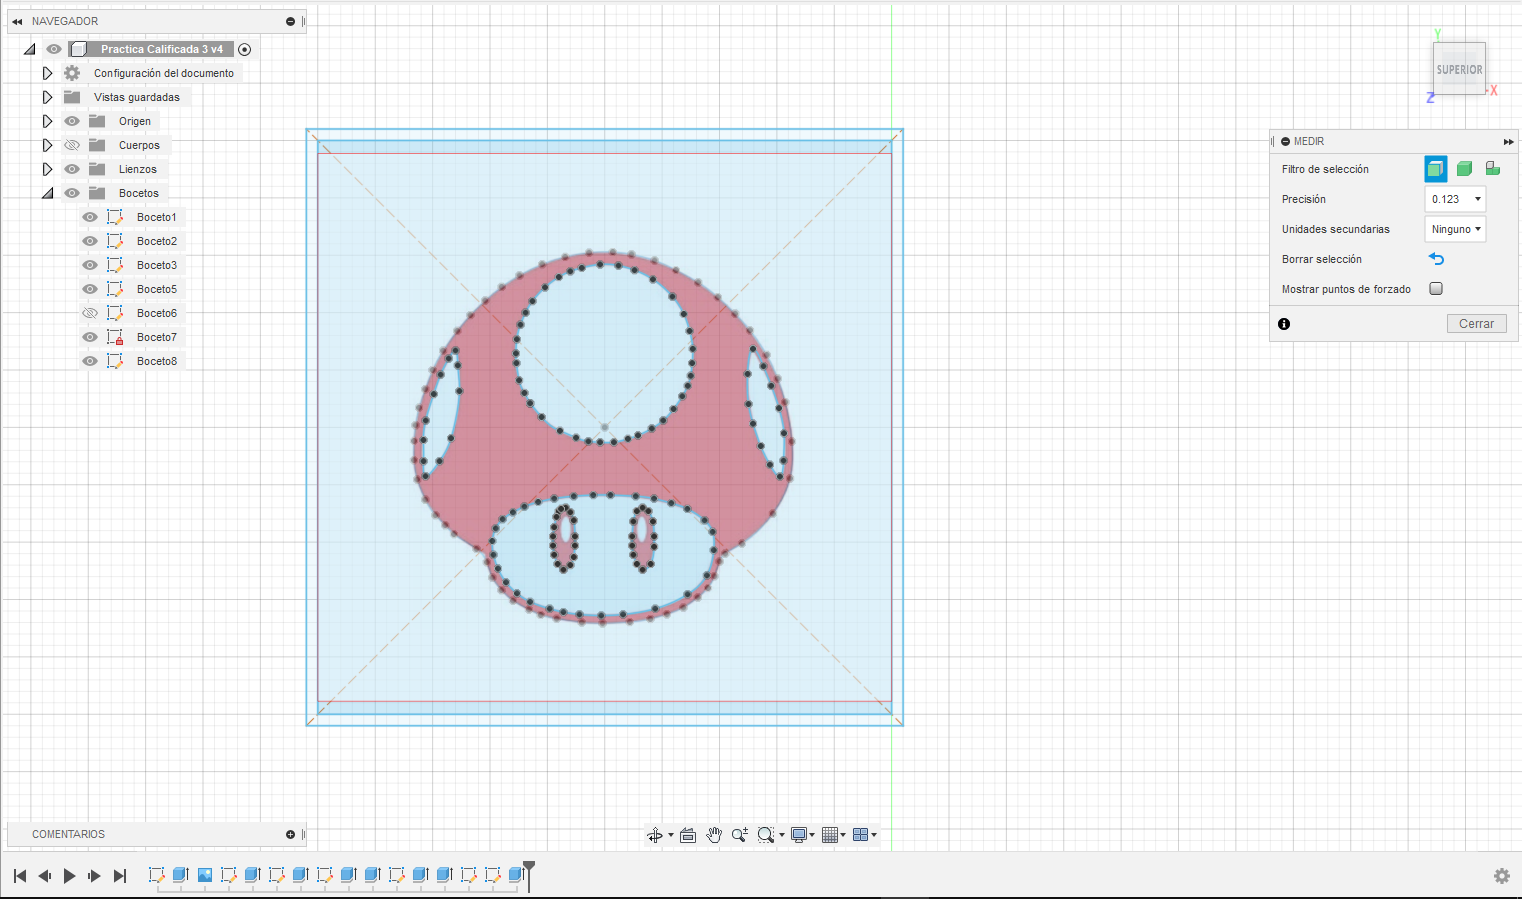This screenshot has width=1522, height=899.
Task: Hide Boceto3 using its eye icon
Action: click(x=90, y=265)
